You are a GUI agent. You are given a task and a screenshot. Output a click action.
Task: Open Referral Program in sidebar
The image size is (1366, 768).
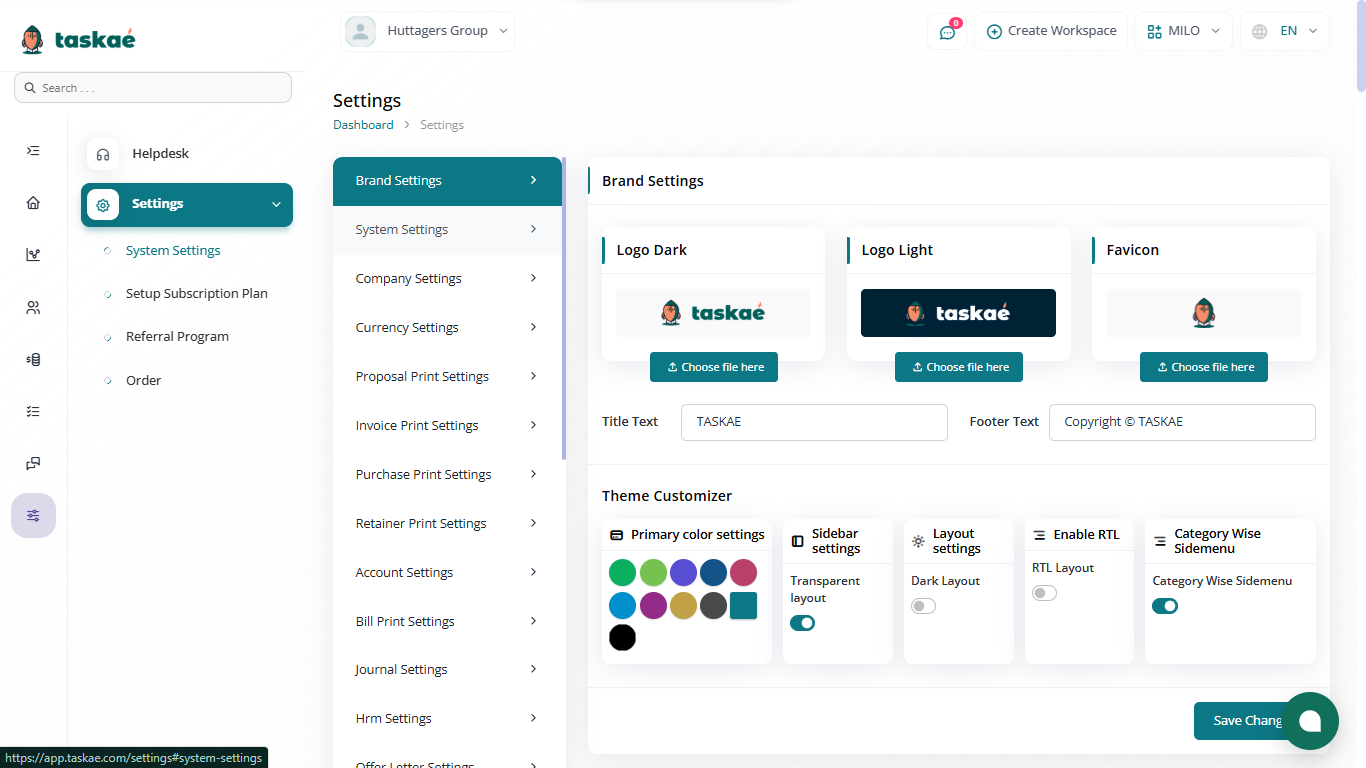[177, 337]
